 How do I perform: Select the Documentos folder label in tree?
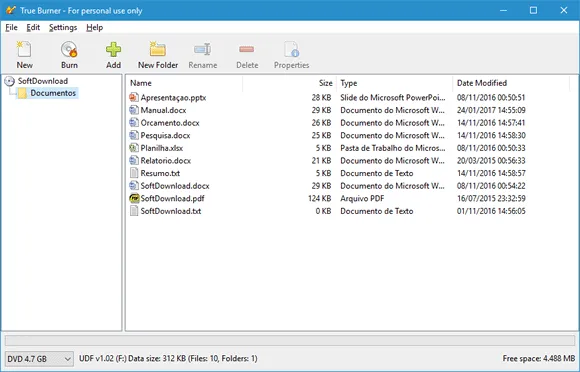pos(53,93)
